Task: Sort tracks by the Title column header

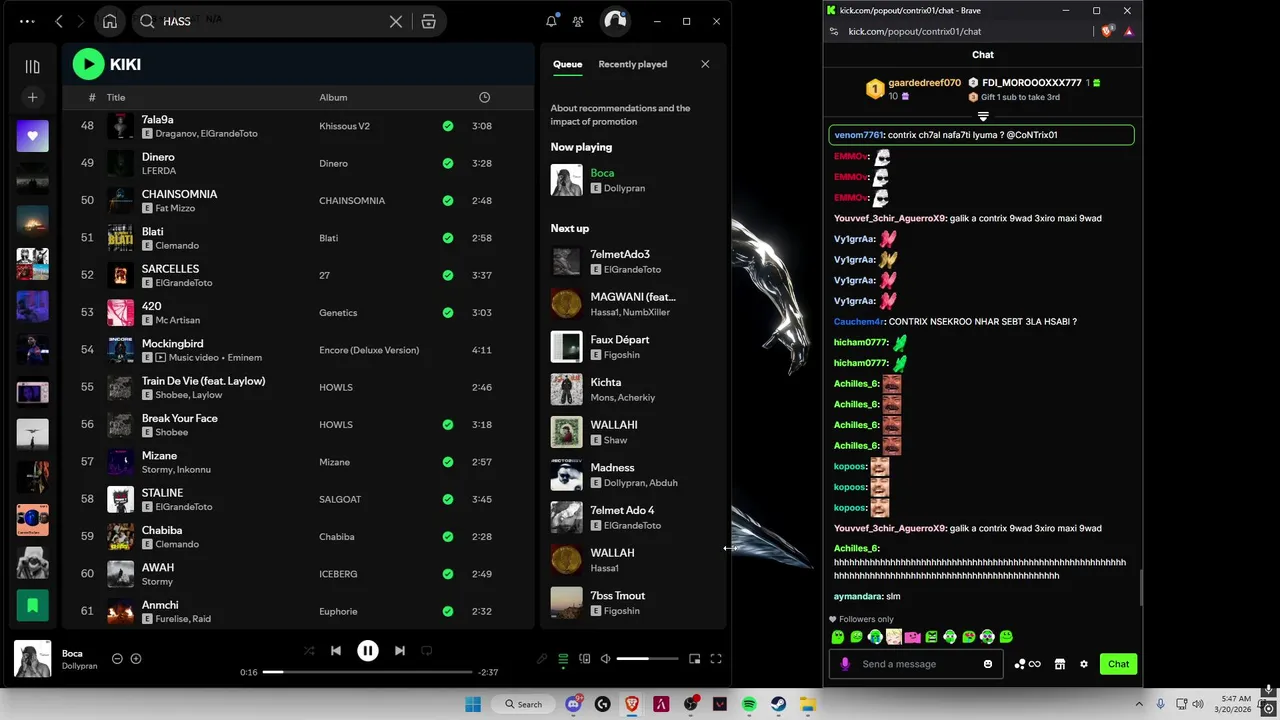Action: coord(116,97)
